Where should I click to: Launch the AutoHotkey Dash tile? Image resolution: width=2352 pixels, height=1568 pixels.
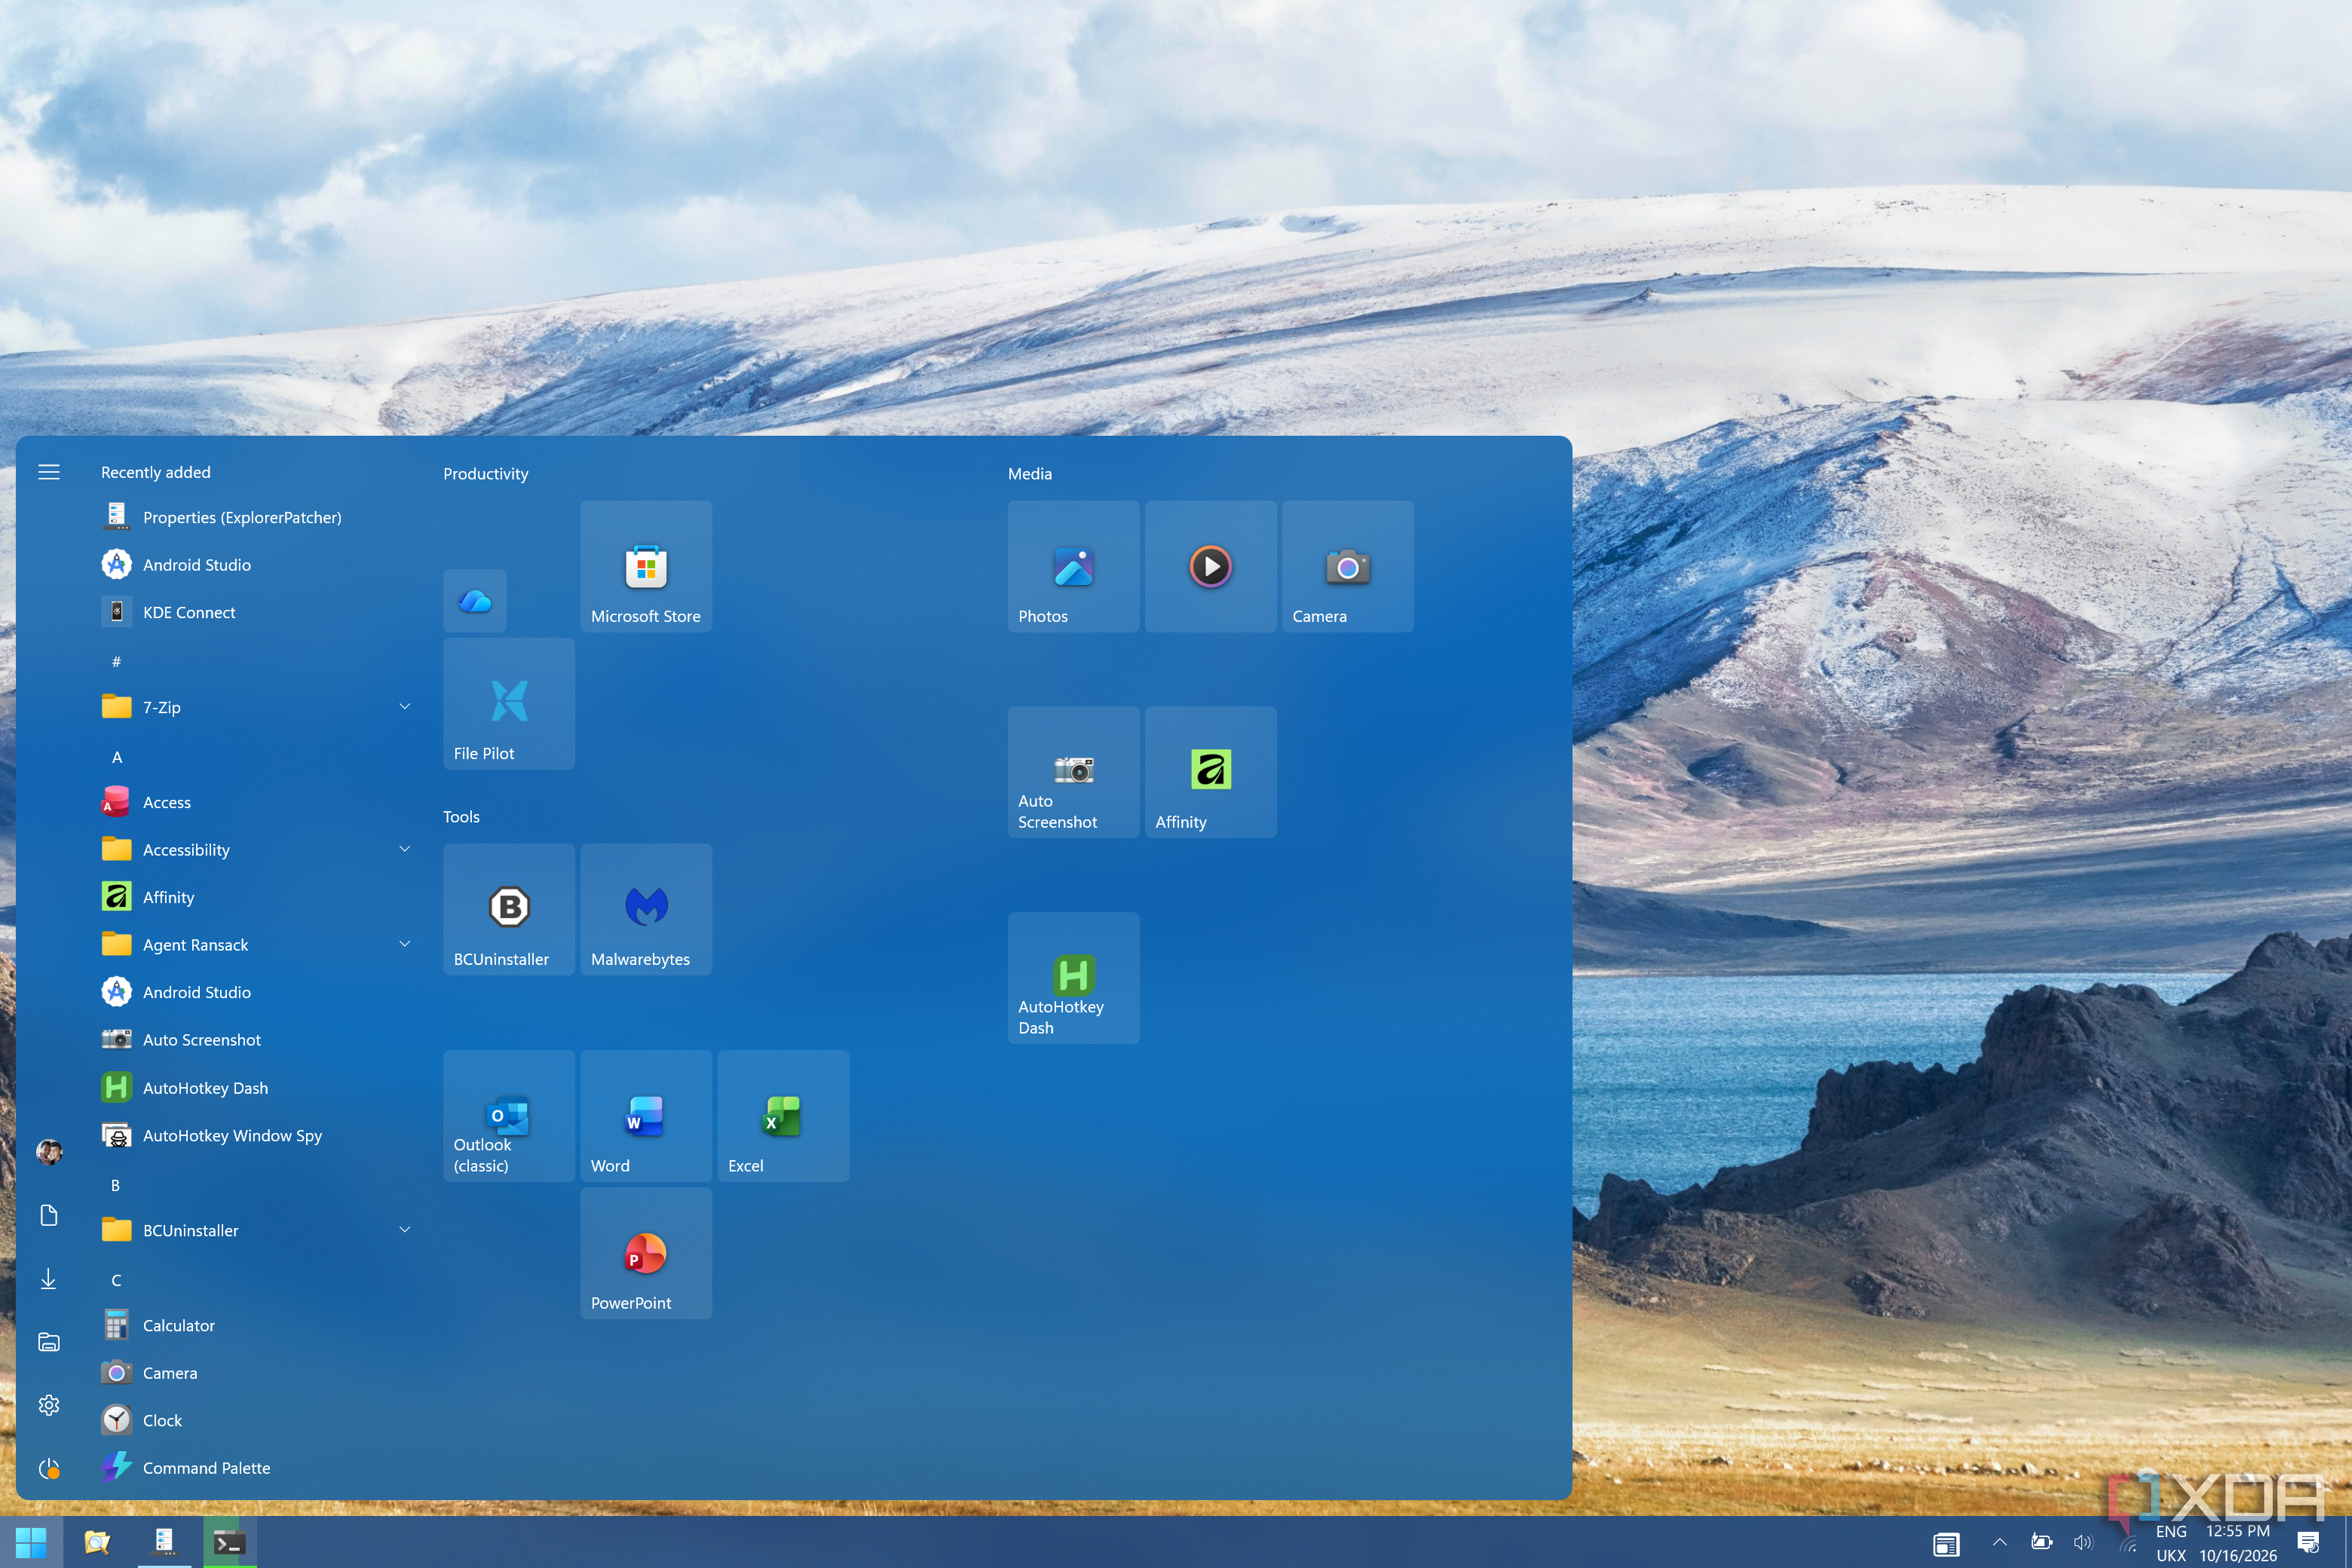pyautogui.click(x=1073, y=978)
